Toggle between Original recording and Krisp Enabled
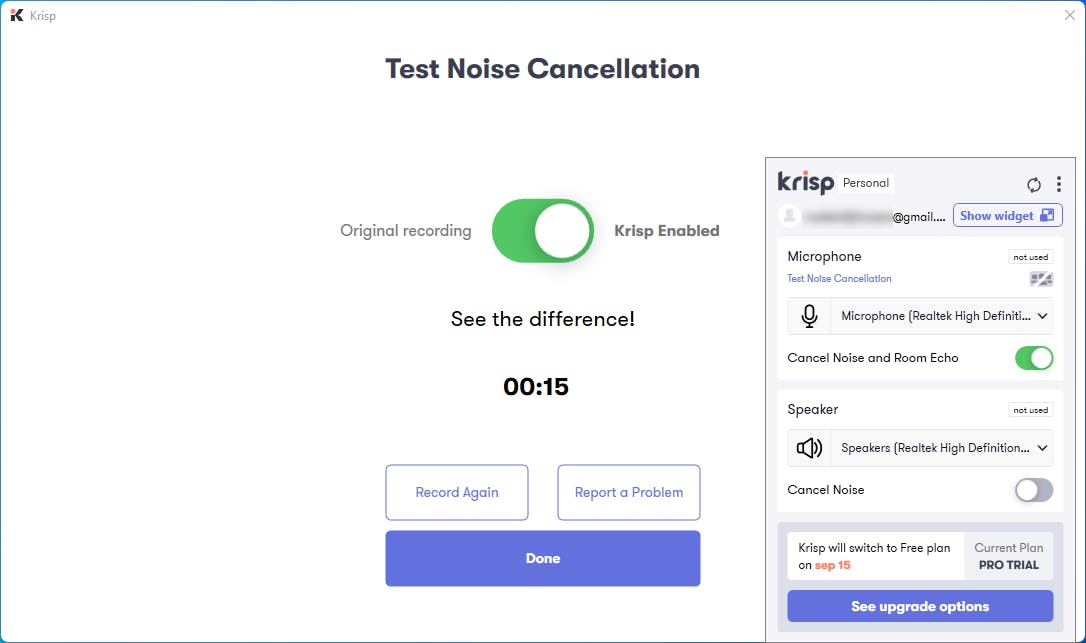Viewport: 1086px width, 643px height. (x=543, y=231)
